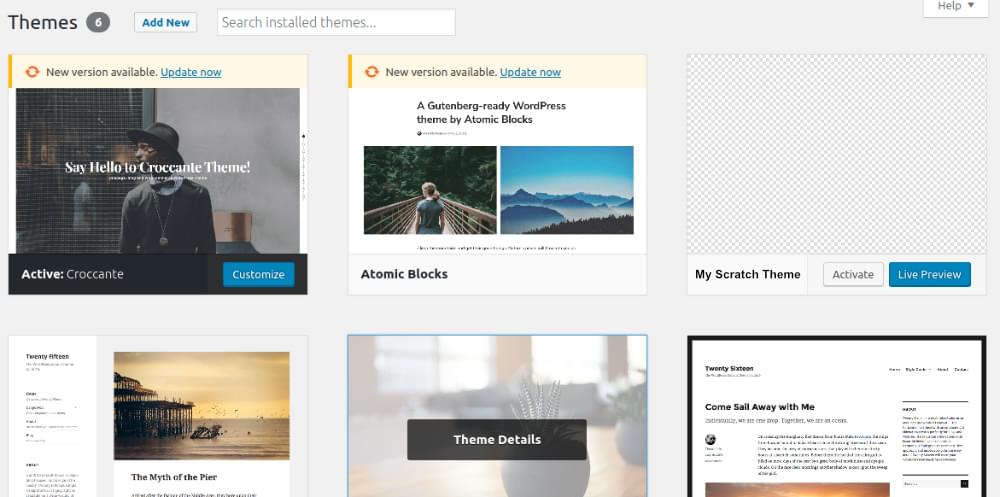1000x497 pixels.
Task: Open the Twenty Sixteen theme thumbnail
Action: [x=836, y=416]
